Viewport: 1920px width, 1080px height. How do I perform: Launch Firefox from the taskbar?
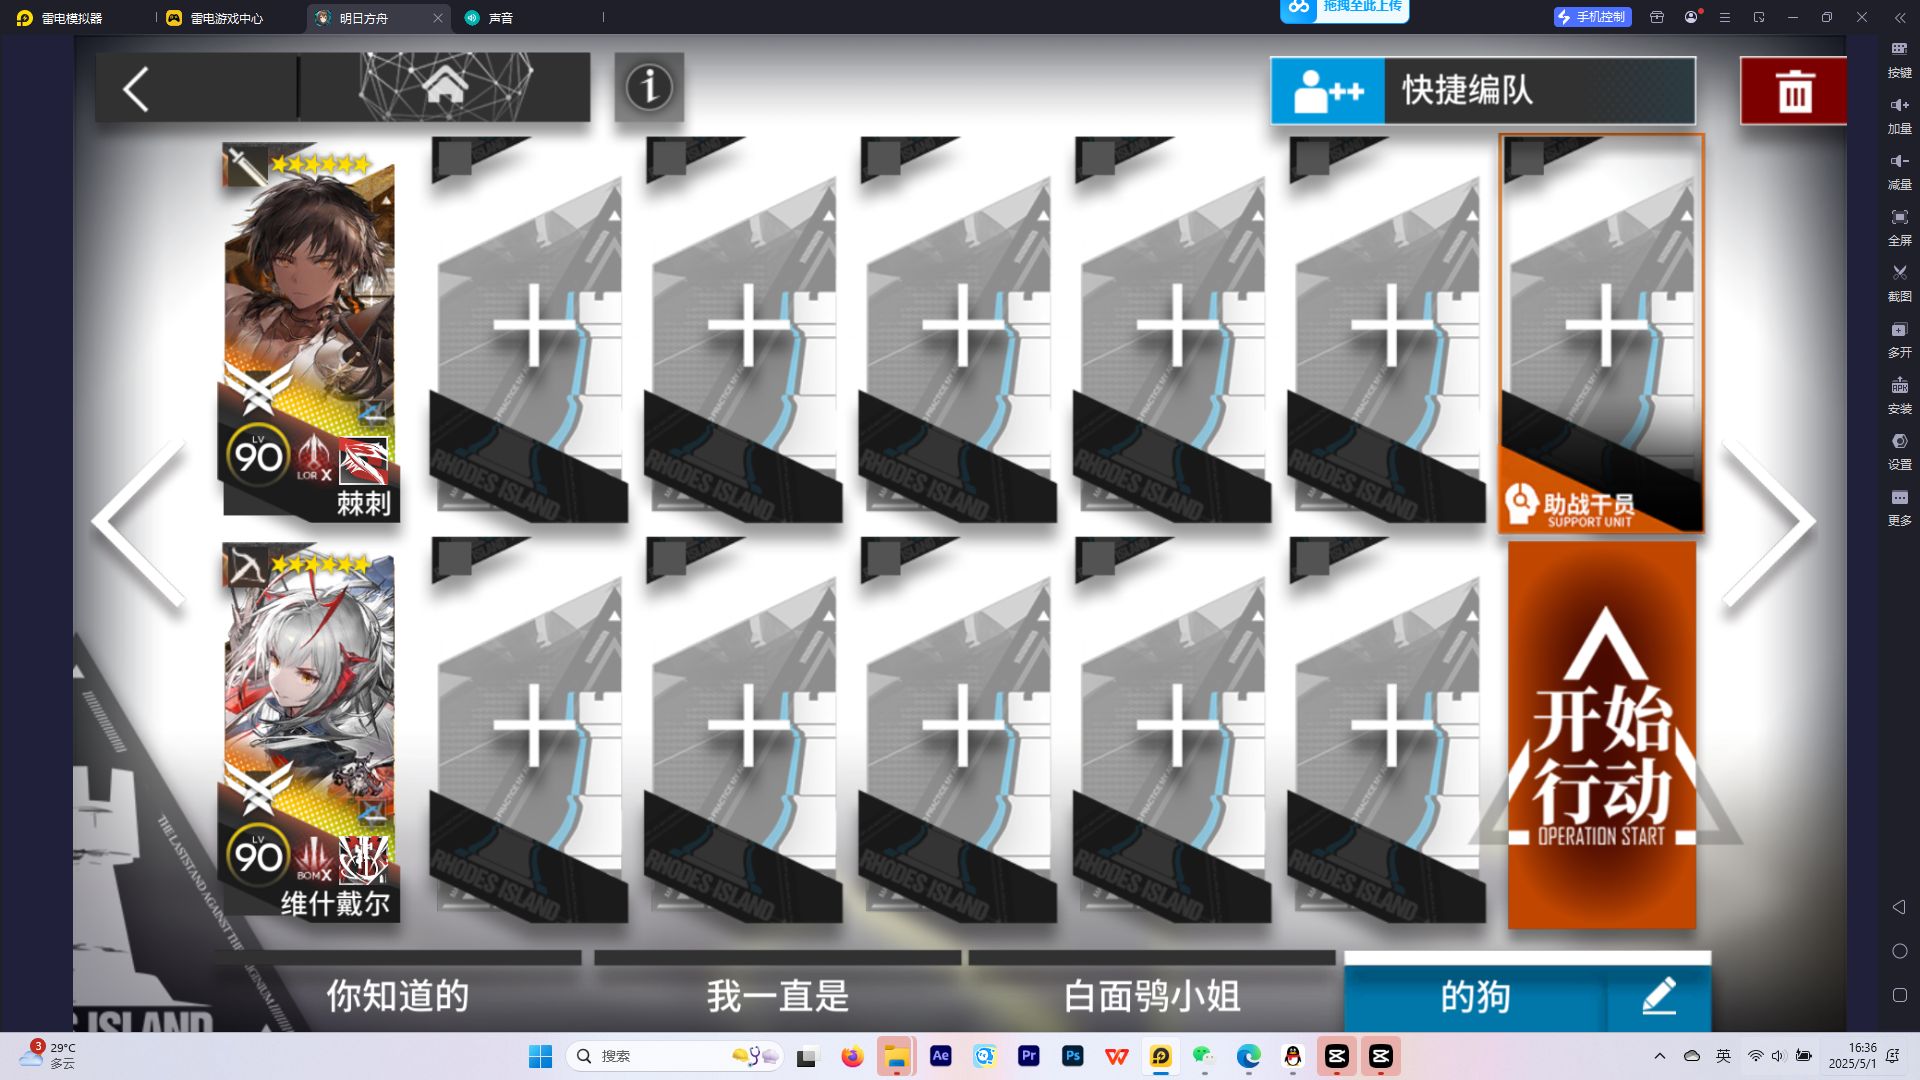pos(852,1056)
